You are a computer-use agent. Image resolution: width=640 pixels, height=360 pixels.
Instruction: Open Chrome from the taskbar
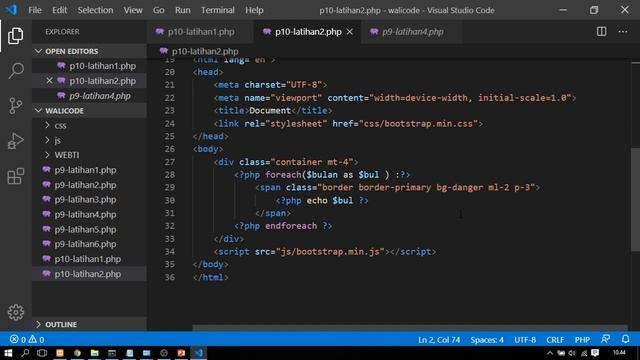(x=77, y=353)
